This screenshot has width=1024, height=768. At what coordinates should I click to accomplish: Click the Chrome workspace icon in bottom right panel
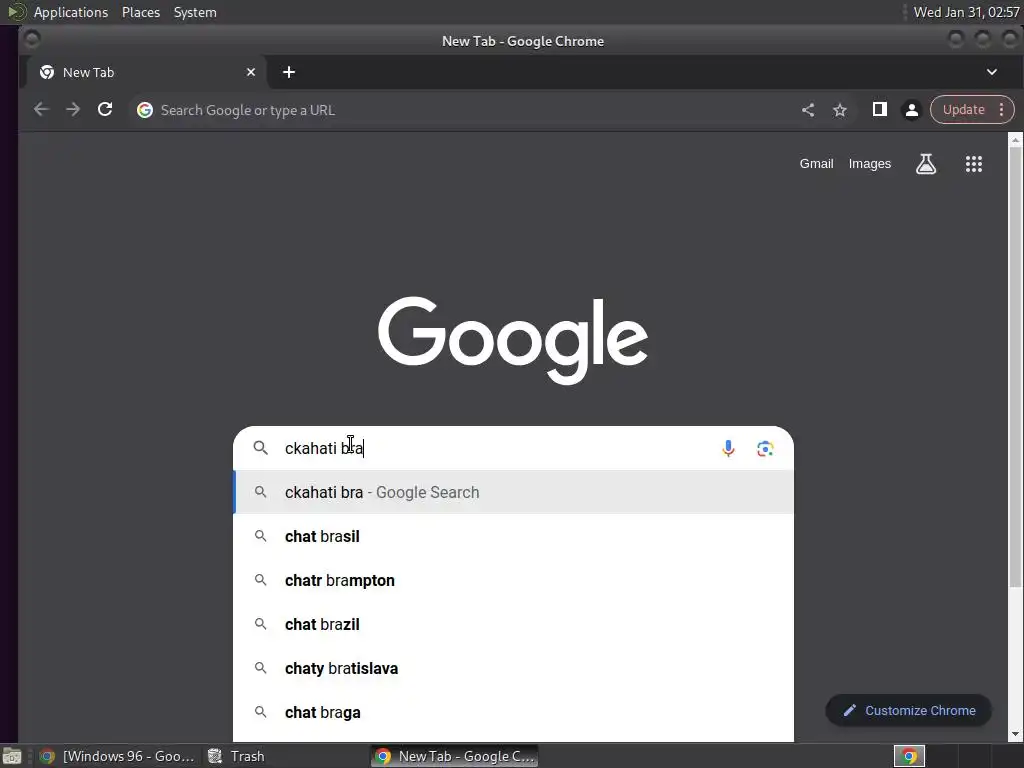point(909,756)
